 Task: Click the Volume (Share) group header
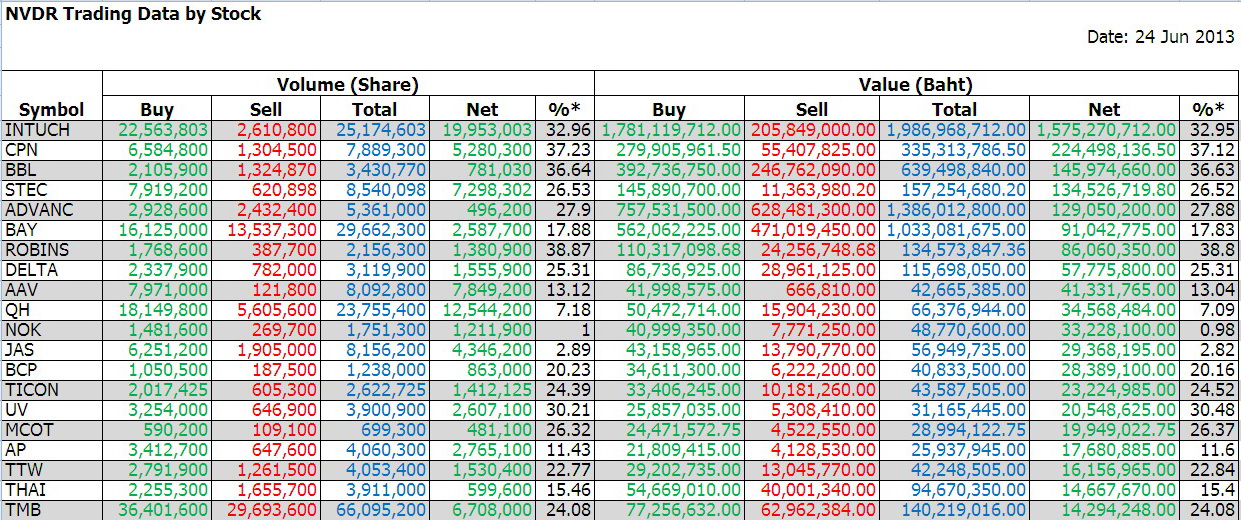(x=348, y=85)
